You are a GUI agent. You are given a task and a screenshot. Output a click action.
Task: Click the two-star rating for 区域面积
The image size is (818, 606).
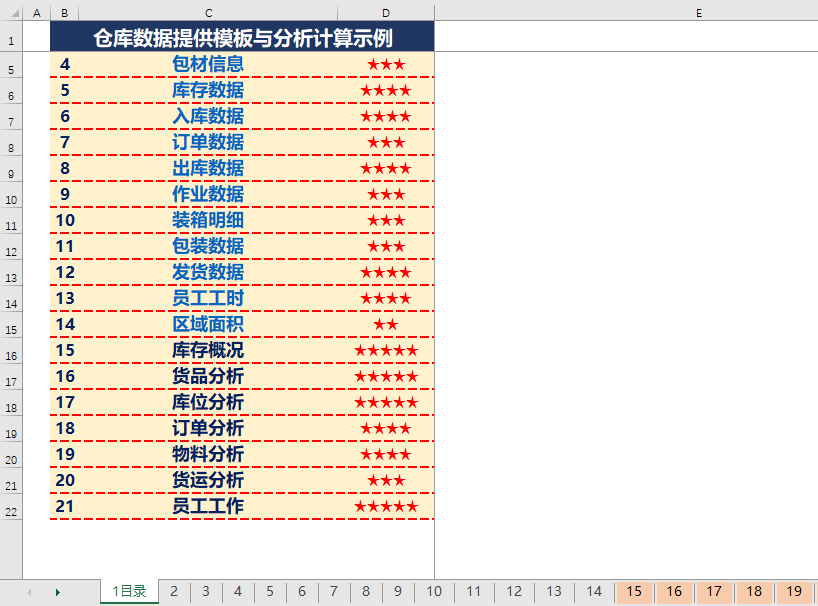click(x=386, y=324)
